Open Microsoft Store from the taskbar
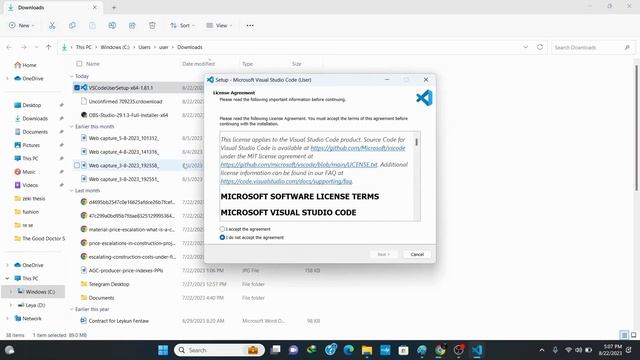The height and width of the screenshot is (360, 640). coord(403,350)
